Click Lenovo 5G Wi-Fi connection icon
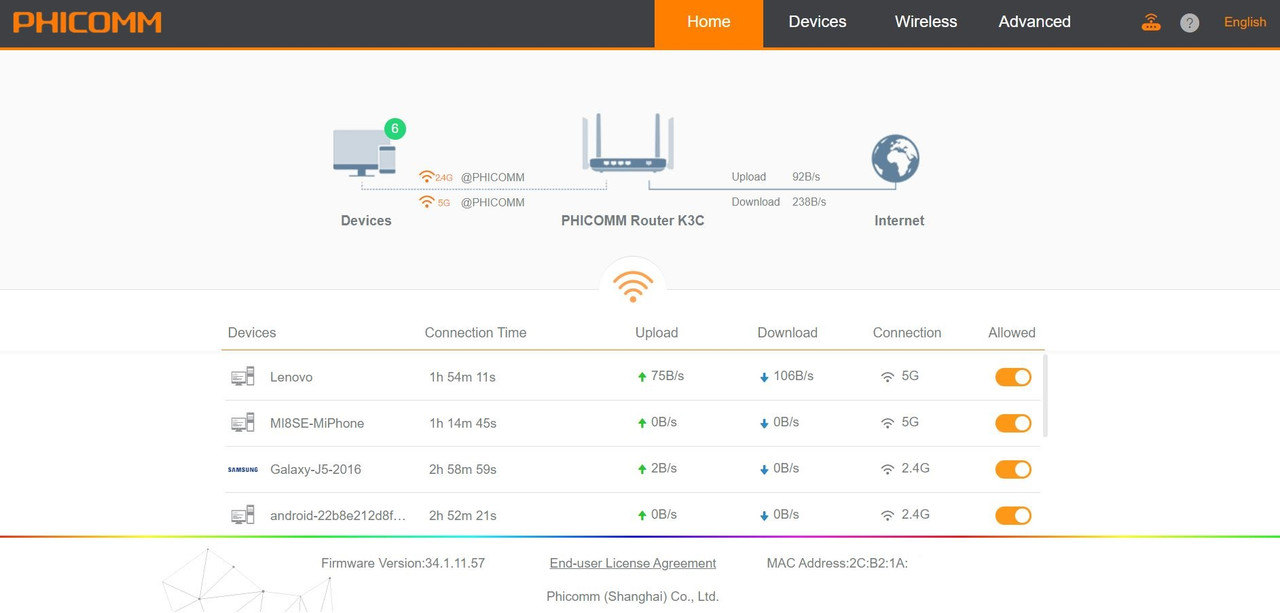This screenshot has width=1280, height=613. (887, 377)
